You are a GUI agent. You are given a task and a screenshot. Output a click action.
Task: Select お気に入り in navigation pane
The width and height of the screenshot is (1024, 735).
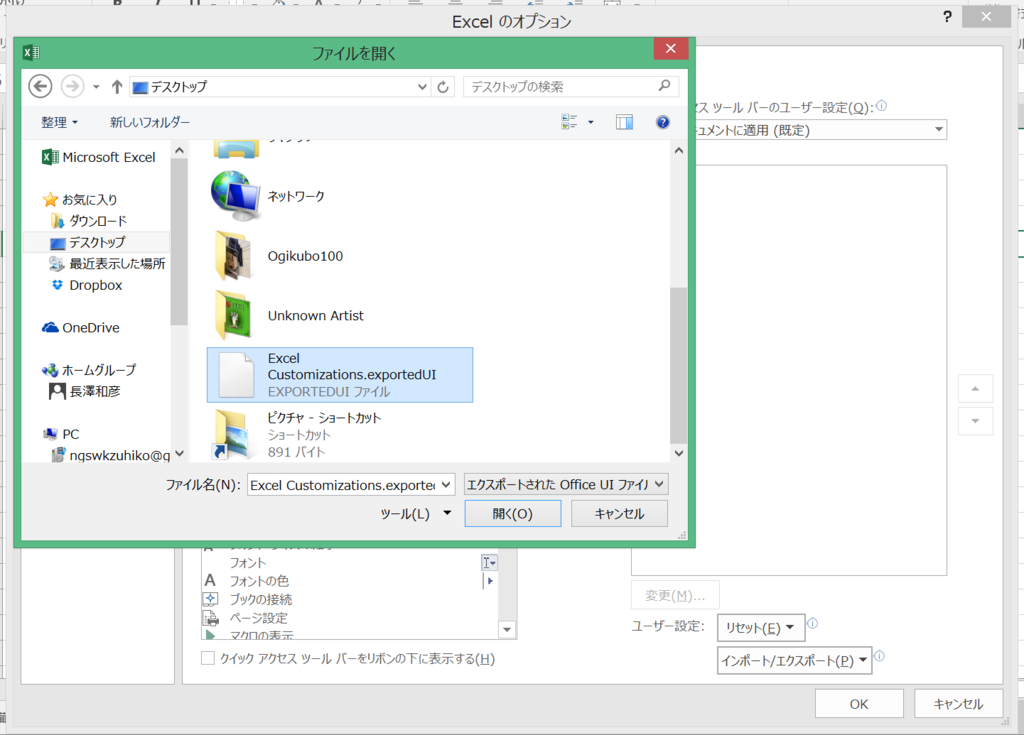(x=80, y=199)
